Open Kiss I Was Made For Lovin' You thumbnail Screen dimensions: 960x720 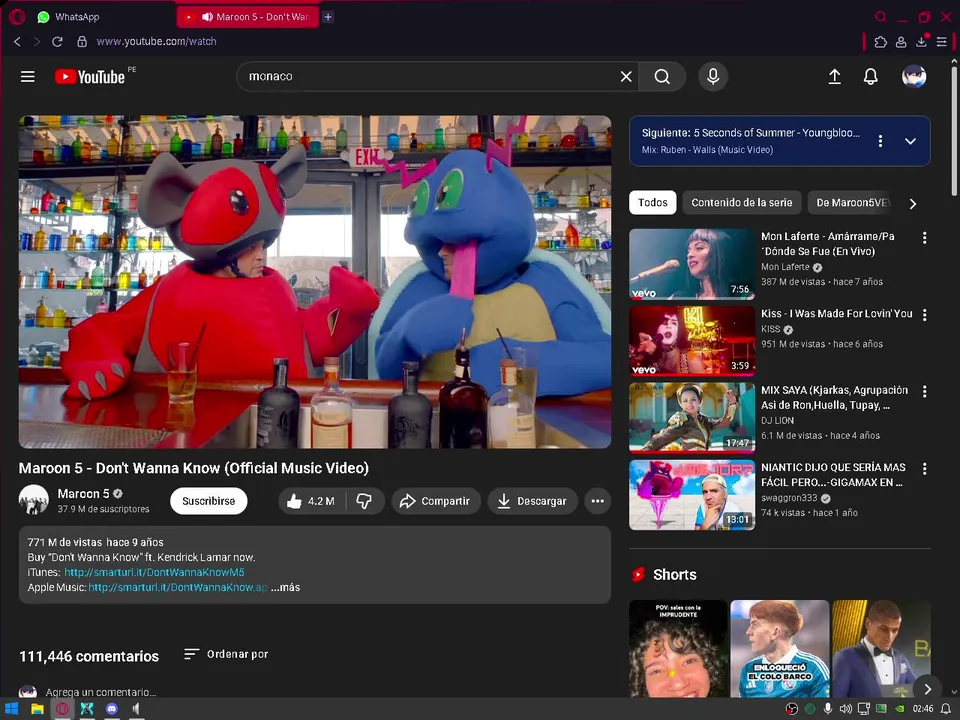click(x=692, y=341)
